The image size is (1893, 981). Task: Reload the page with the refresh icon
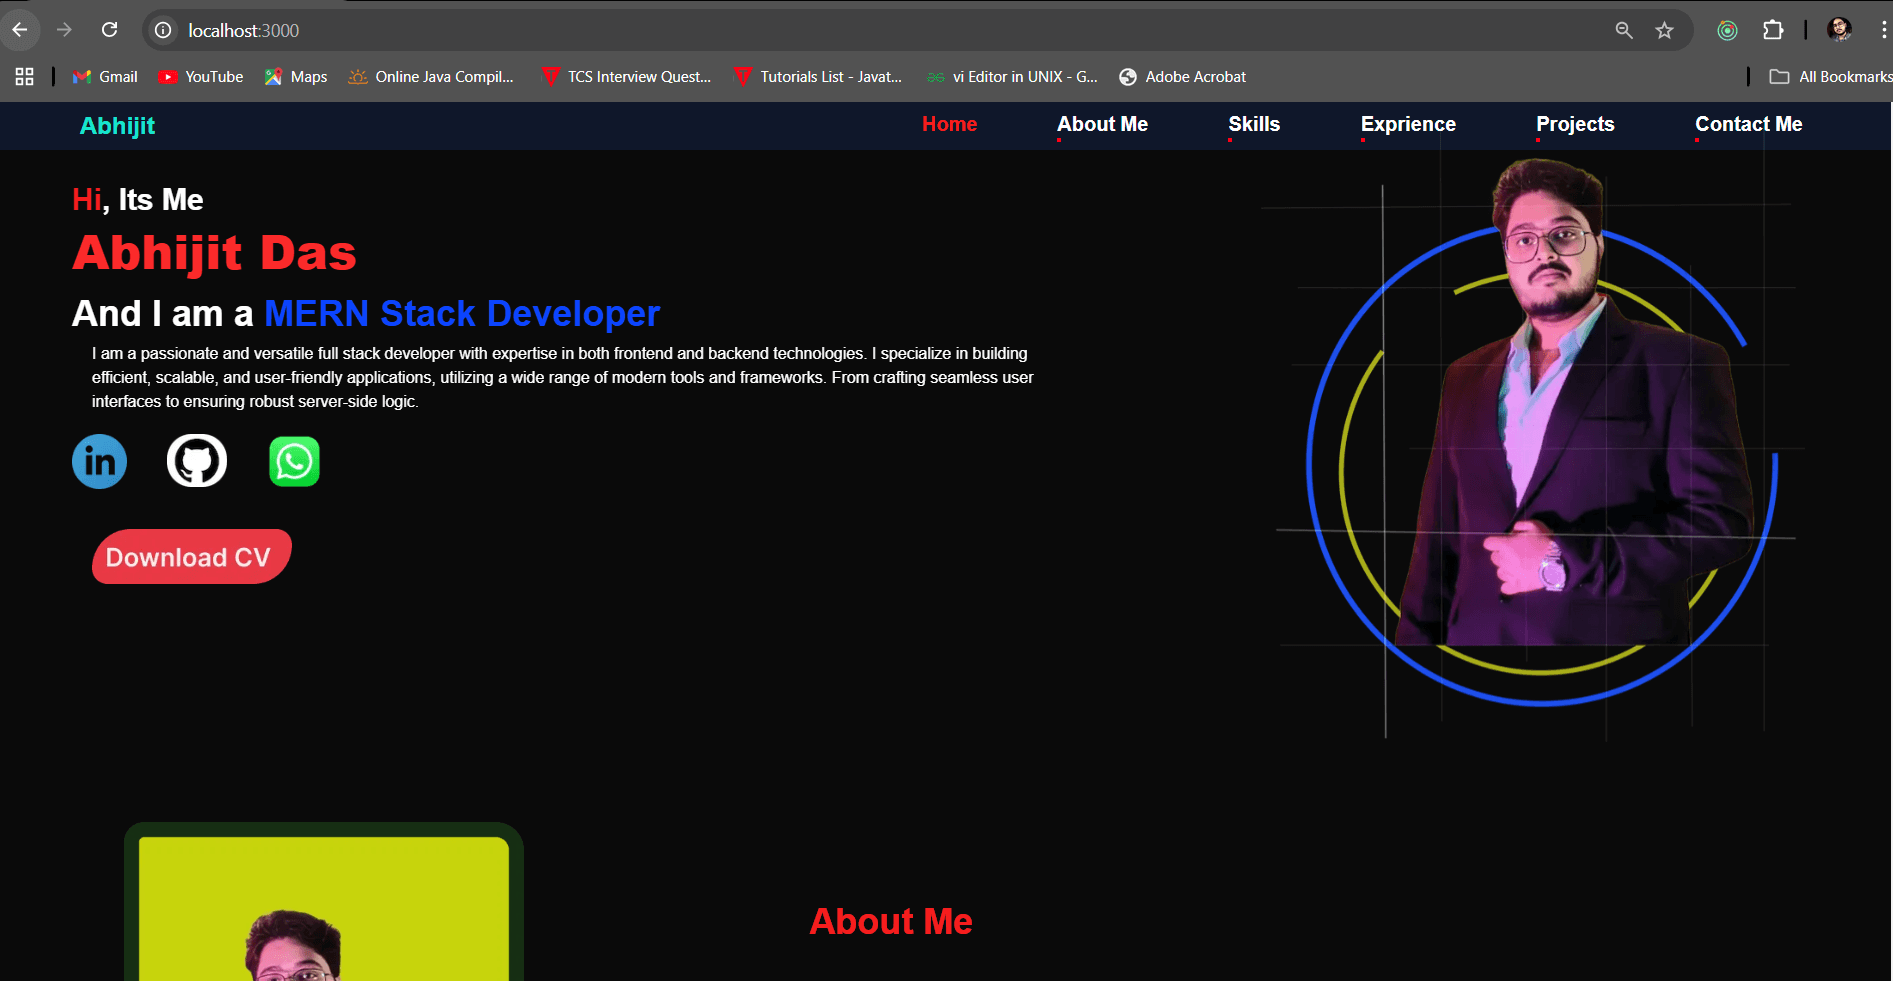pos(110,30)
